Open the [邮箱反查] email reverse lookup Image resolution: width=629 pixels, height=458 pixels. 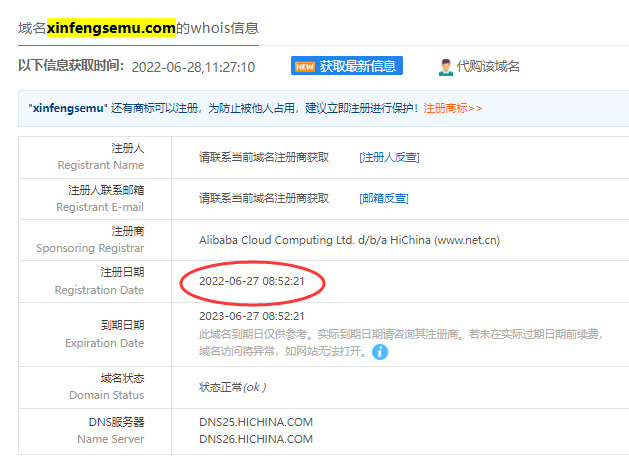tap(384, 198)
